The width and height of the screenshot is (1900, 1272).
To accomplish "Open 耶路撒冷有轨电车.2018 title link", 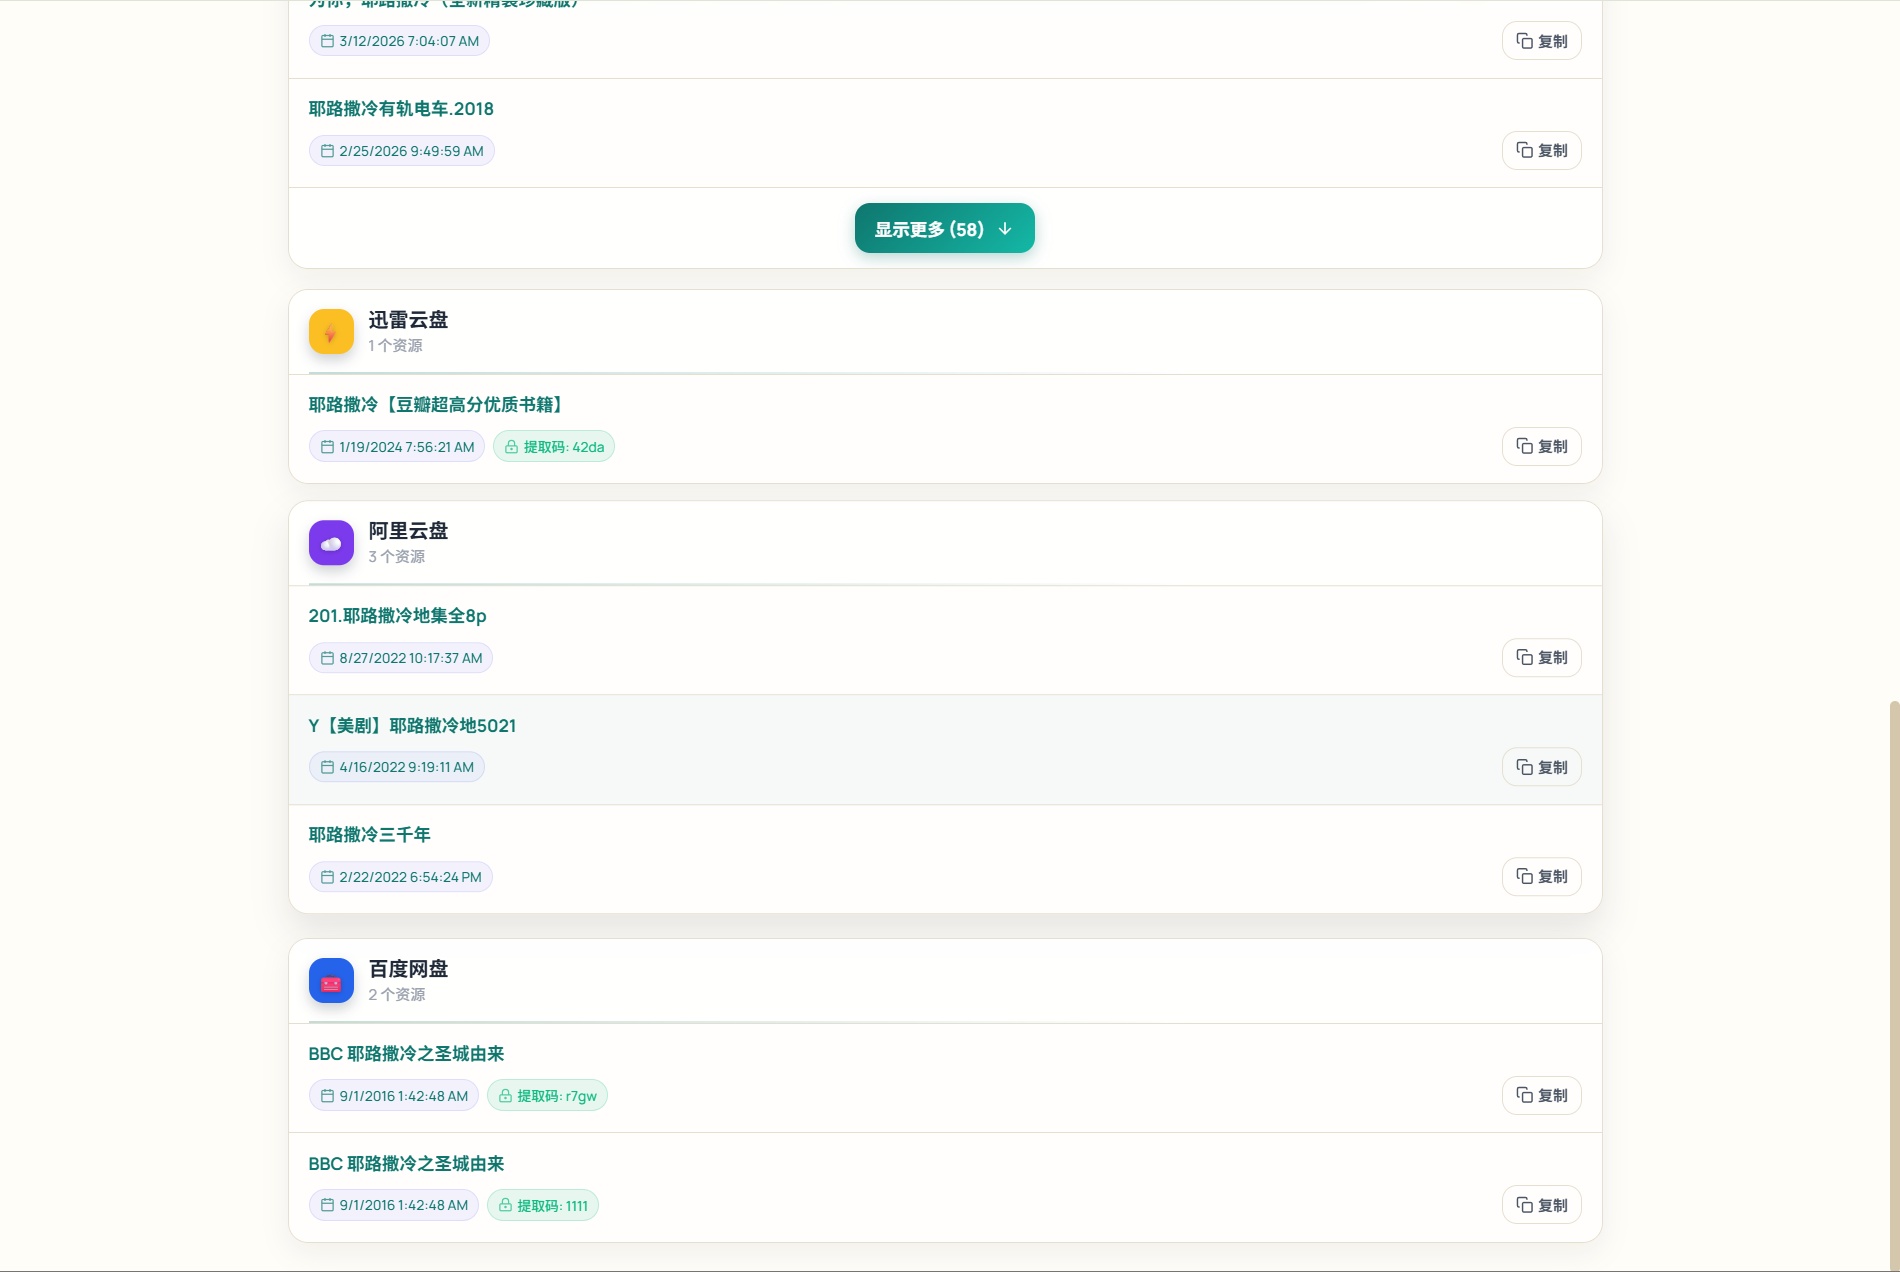I will pyautogui.click(x=401, y=109).
